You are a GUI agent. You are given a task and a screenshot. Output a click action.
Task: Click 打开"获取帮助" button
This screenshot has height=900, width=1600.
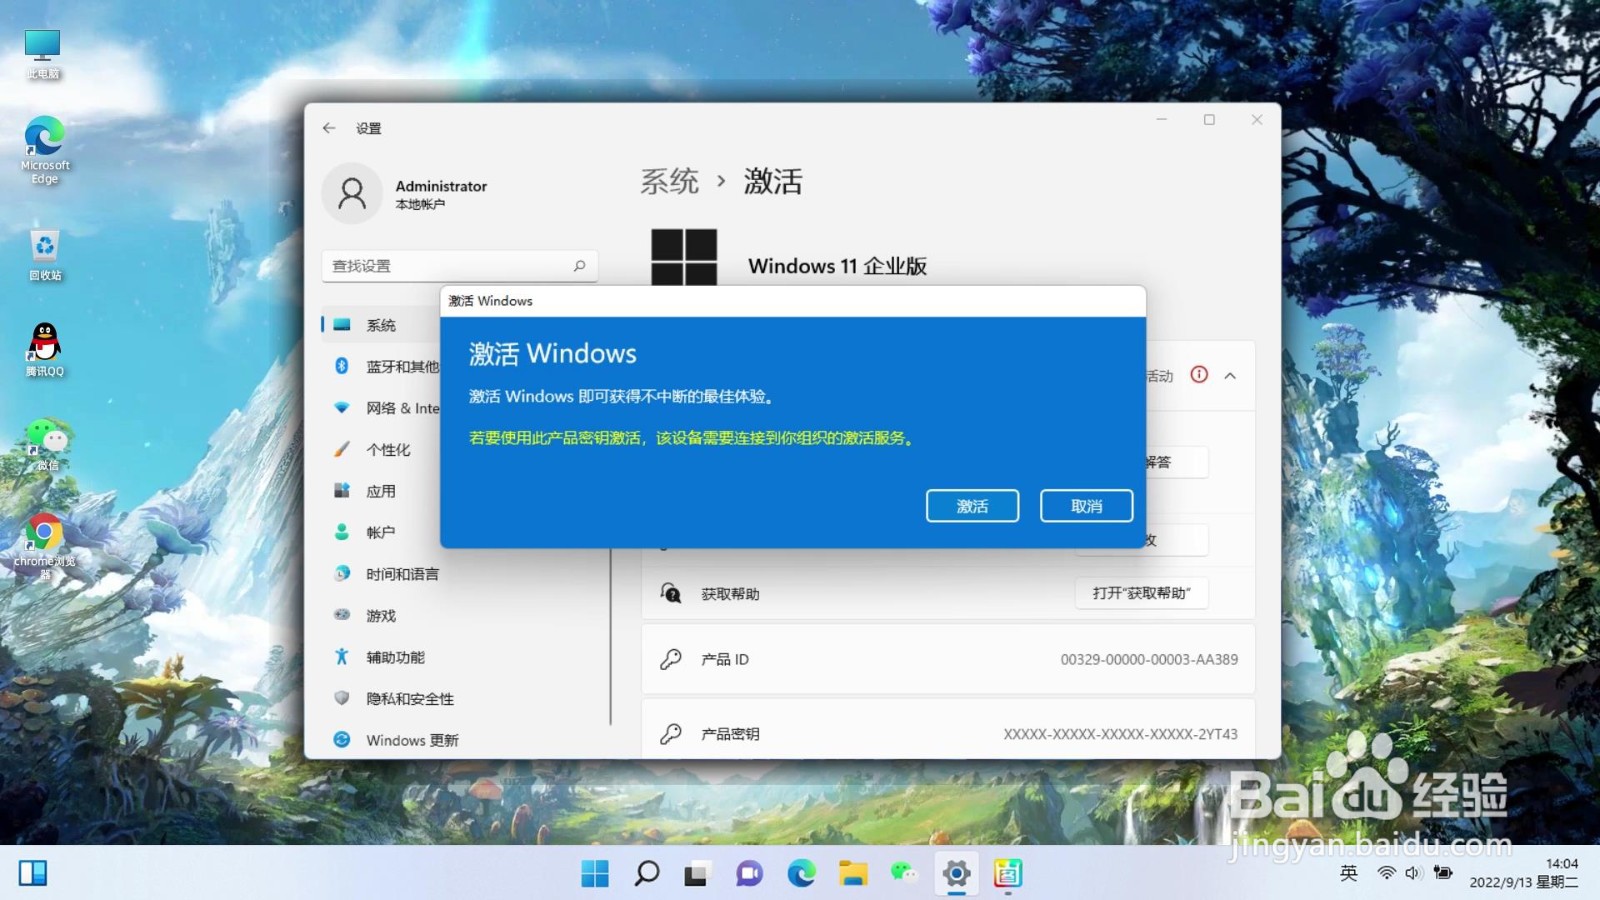1141,593
